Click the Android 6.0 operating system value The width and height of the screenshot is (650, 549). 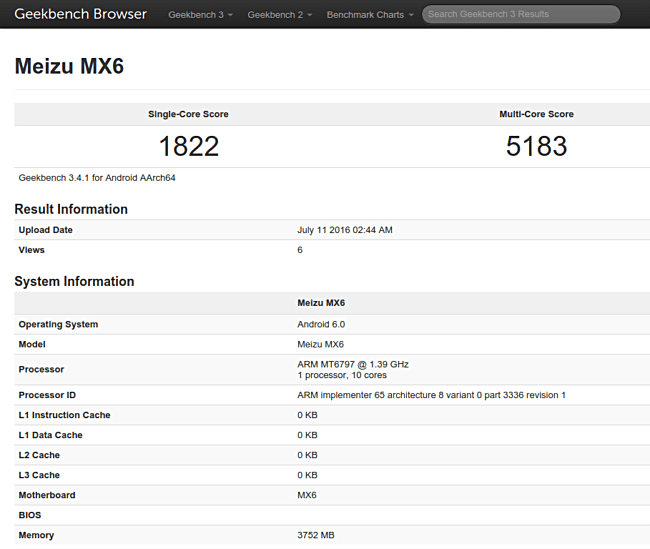[x=321, y=324]
